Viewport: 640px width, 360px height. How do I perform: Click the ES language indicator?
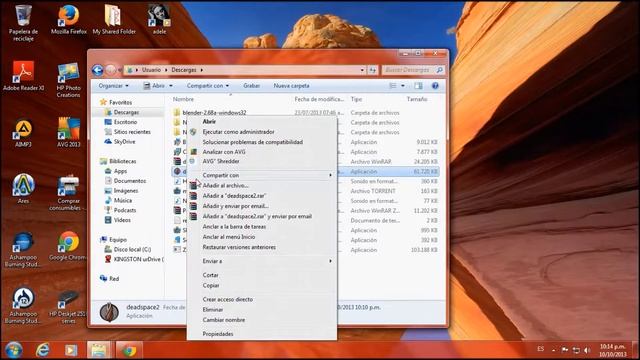[x=540, y=349]
